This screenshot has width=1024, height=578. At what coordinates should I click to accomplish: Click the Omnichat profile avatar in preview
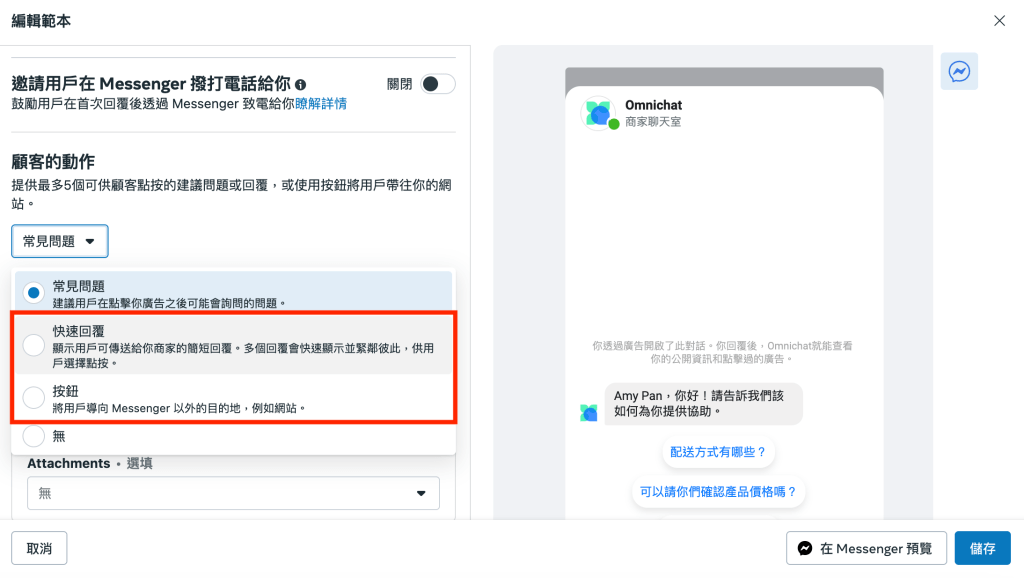pos(599,114)
